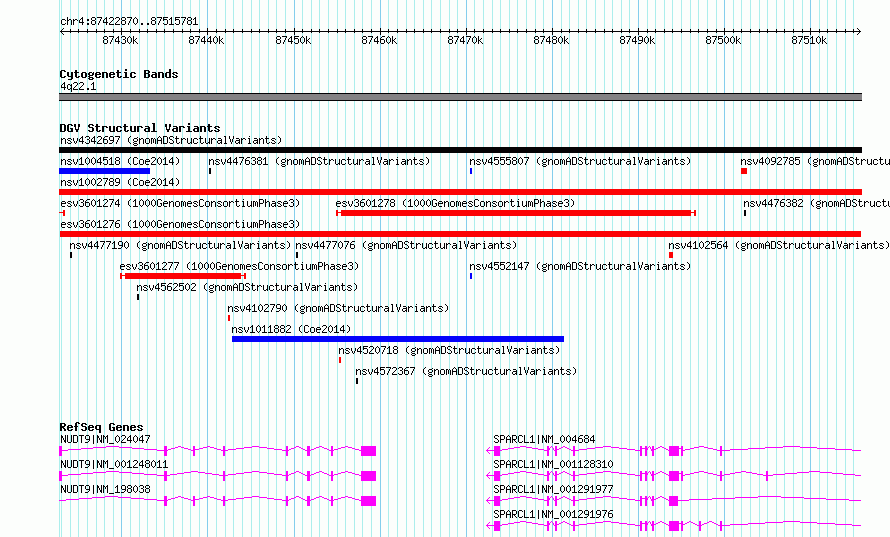Click the esv3601276 red variant bar

tap(460, 234)
